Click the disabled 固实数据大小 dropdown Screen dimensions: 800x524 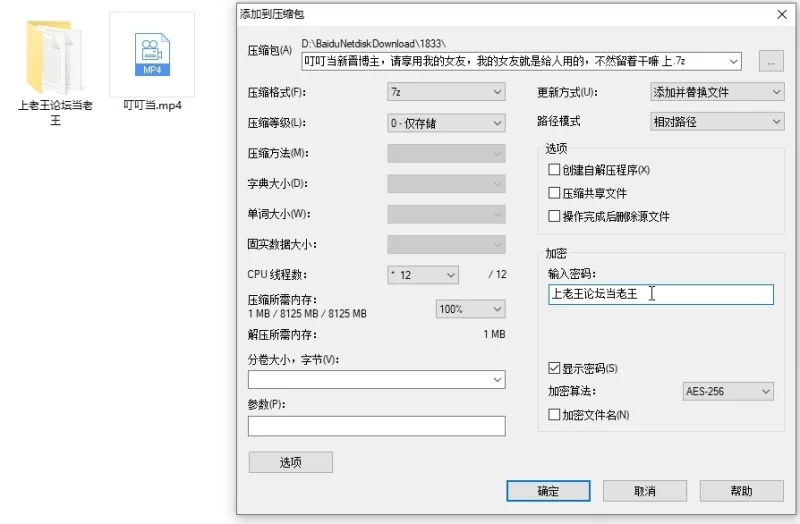(446, 244)
